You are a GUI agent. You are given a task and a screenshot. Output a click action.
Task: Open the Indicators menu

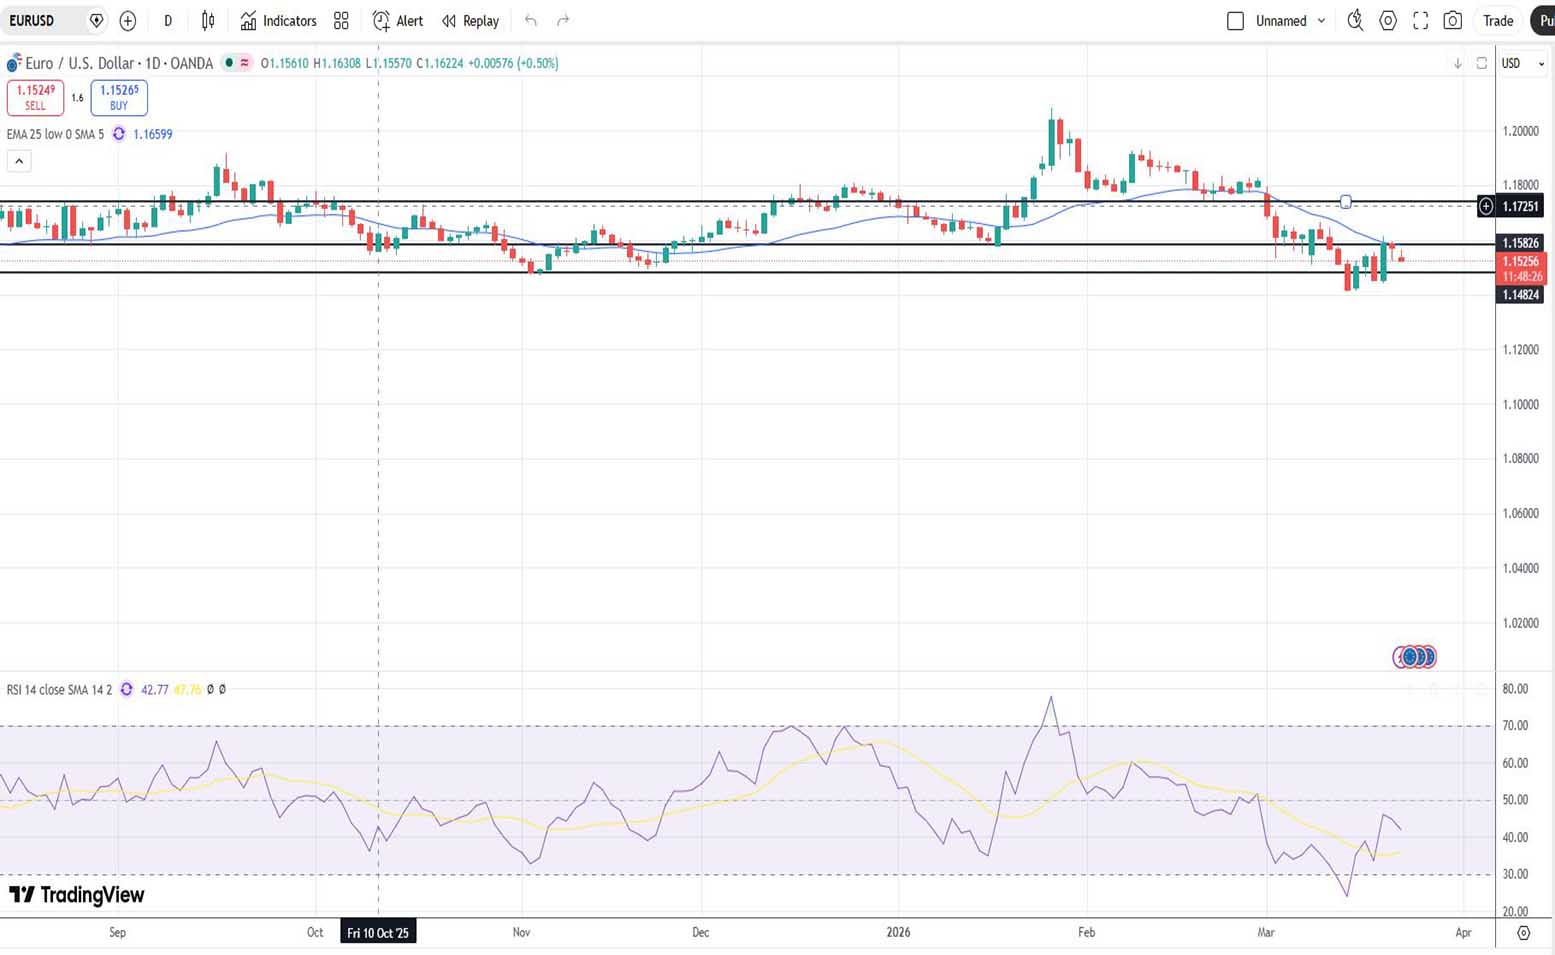[x=278, y=21]
